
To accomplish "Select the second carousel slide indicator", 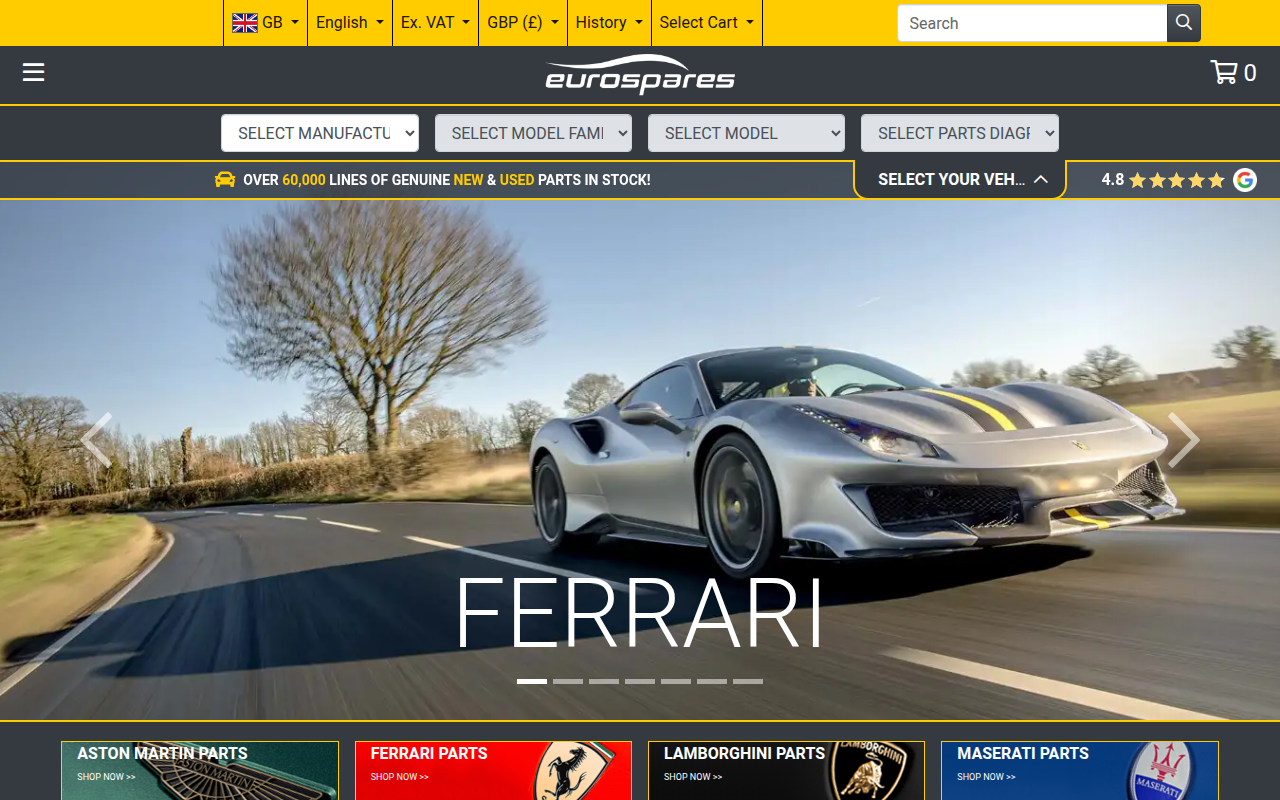I will click(x=568, y=681).
